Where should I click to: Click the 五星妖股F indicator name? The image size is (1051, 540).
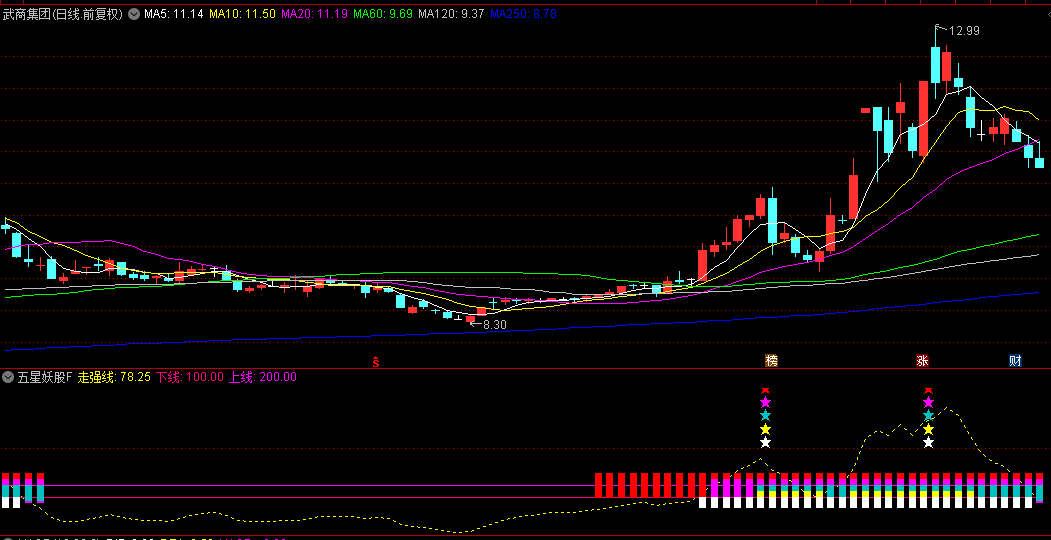point(44,377)
